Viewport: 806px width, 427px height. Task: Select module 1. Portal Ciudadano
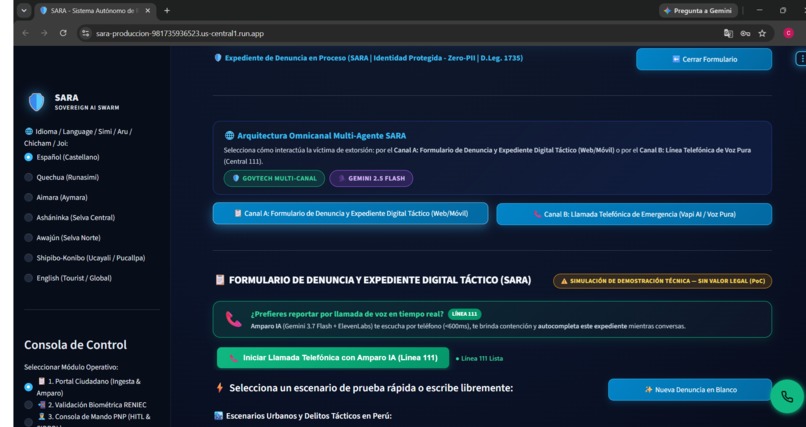(x=83, y=387)
